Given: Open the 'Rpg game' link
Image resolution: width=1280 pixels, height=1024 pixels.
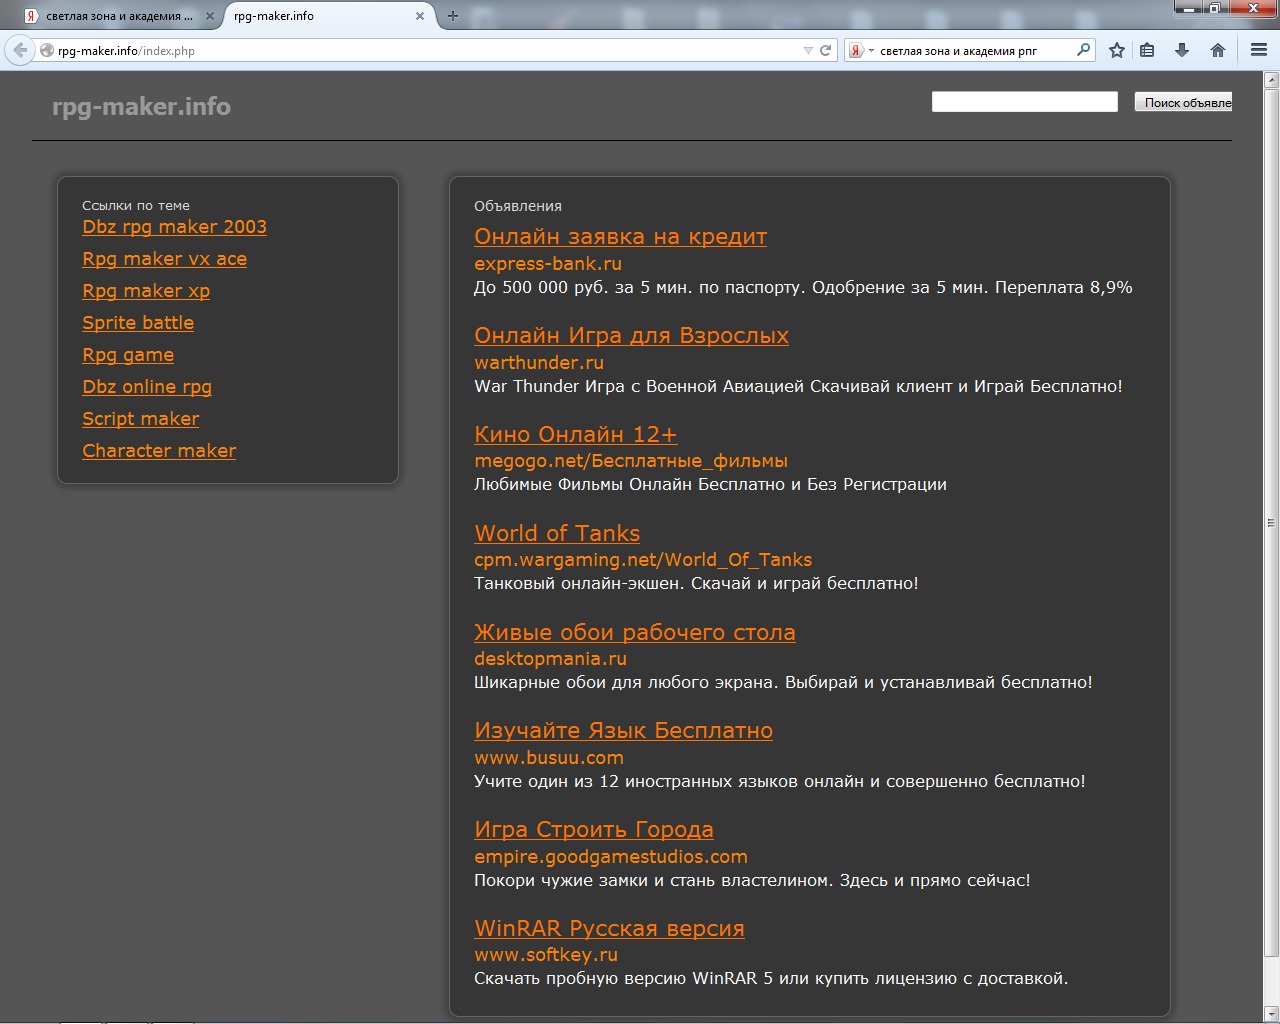Looking at the screenshot, I should pos(128,355).
